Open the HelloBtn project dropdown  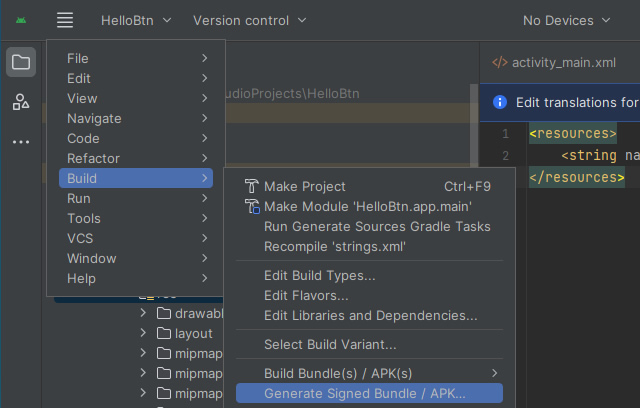136,20
